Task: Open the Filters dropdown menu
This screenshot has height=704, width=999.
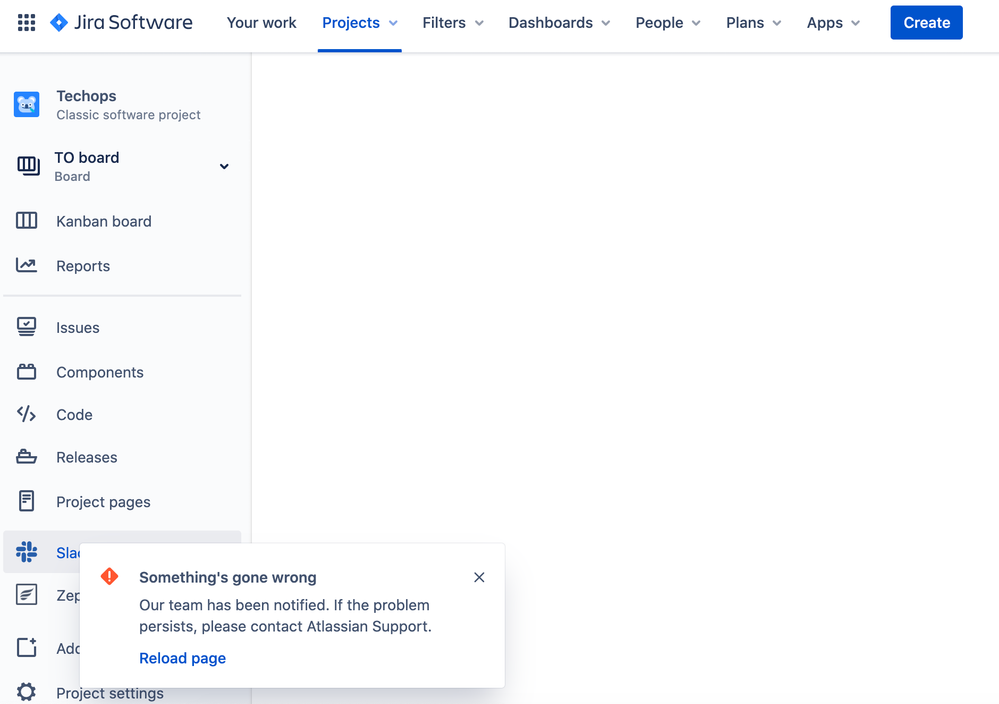Action: (x=453, y=23)
